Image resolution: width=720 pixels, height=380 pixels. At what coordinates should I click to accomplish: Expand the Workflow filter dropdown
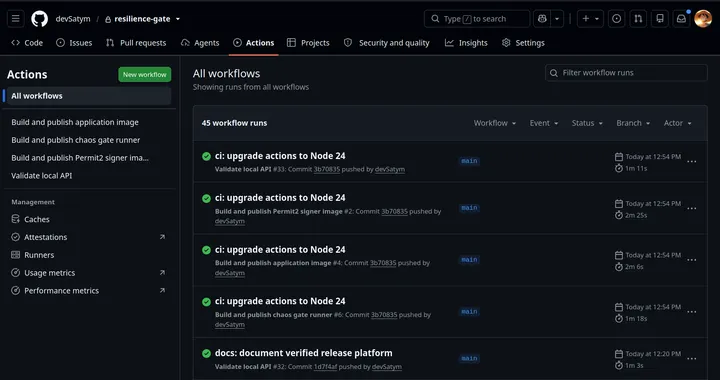point(495,123)
